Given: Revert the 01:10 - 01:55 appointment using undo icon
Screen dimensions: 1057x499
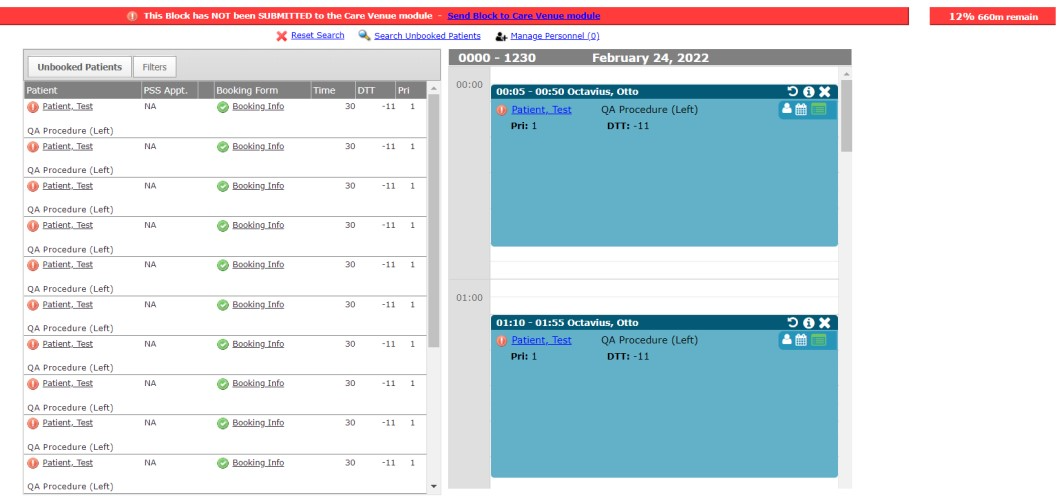Looking at the screenshot, I should (x=793, y=322).
